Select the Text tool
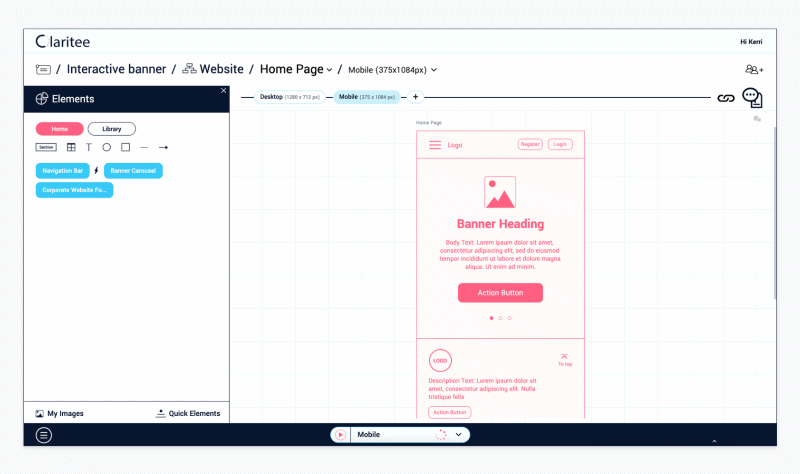Image resolution: width=800 pixels, height=474 pixels. 89,147
